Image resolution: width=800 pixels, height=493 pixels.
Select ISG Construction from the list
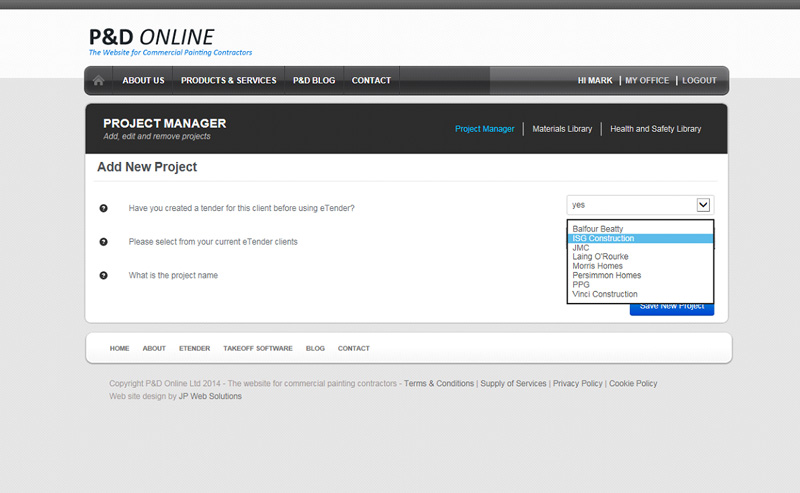(640, 238)
